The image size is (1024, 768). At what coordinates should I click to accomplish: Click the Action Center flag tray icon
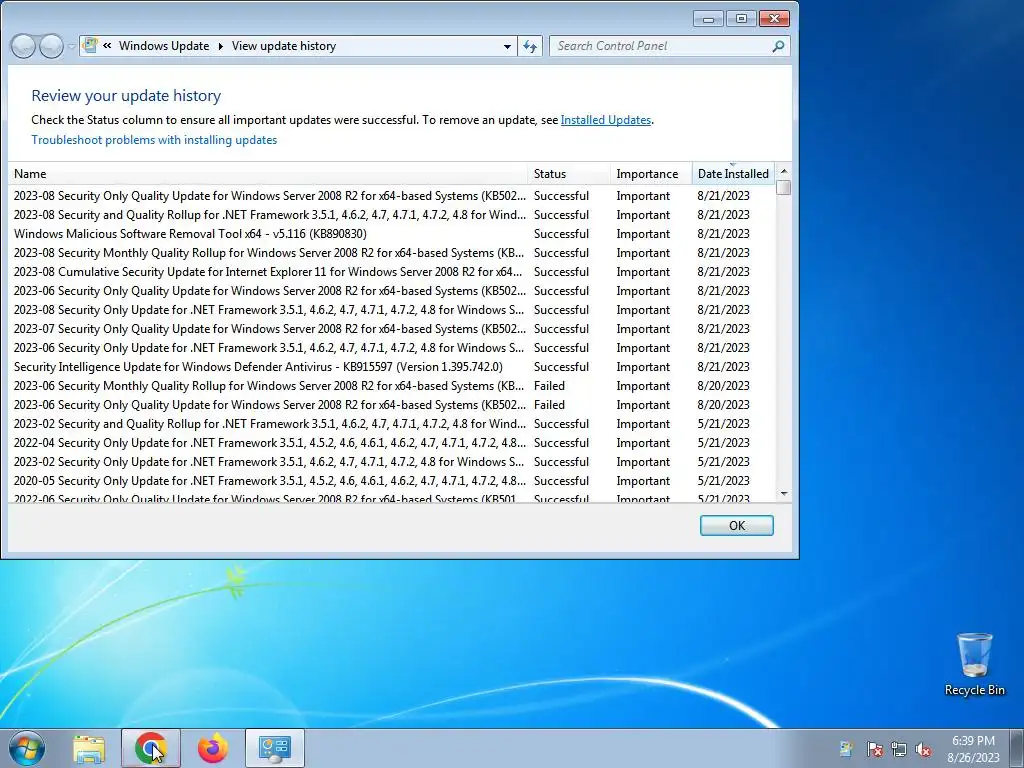point(874,749)
